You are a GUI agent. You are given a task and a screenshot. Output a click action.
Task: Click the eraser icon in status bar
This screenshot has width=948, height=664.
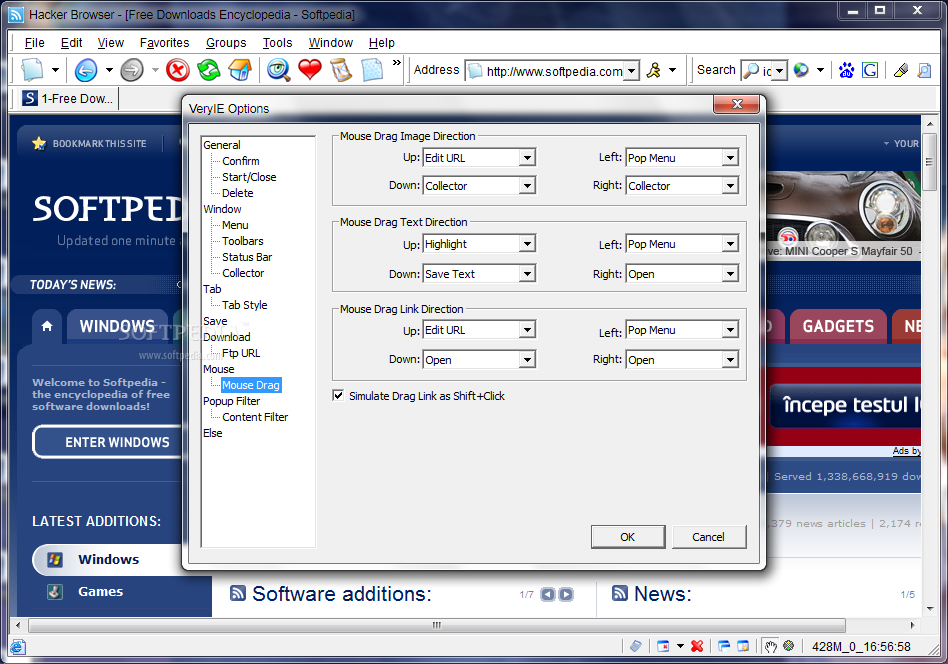point(635,646)
